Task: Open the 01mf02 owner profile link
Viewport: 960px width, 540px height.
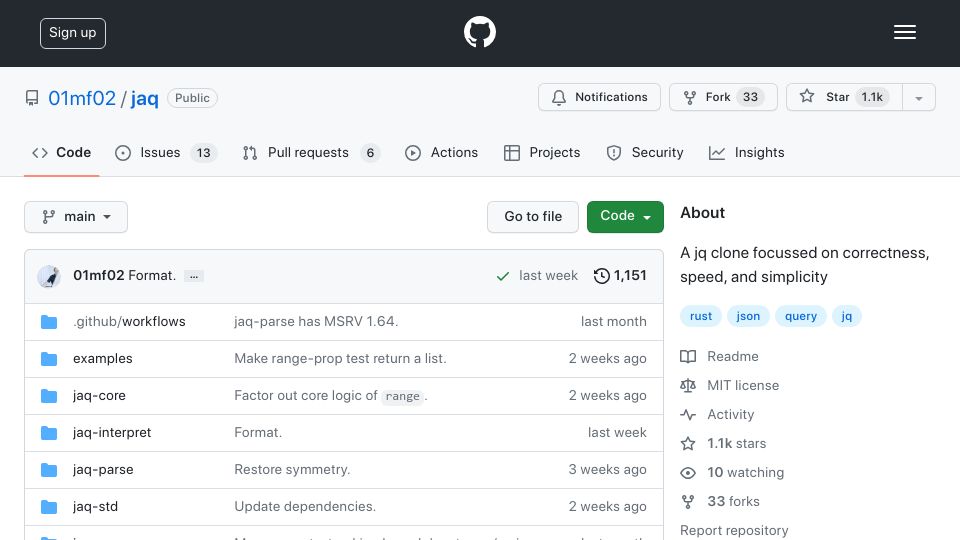Action: pos(82,98)
